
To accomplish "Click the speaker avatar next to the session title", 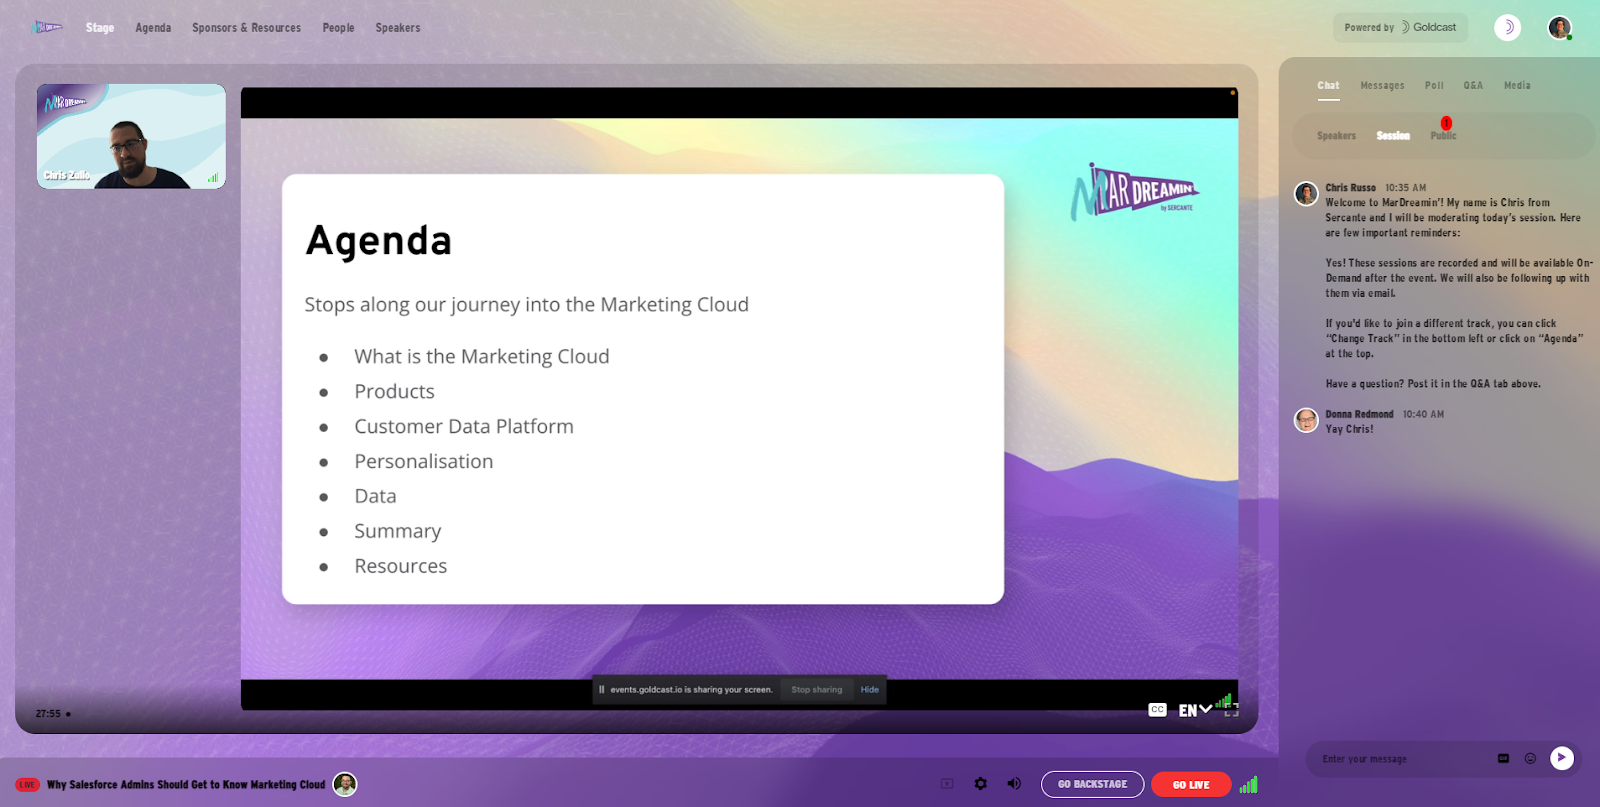I will (345, 785).
